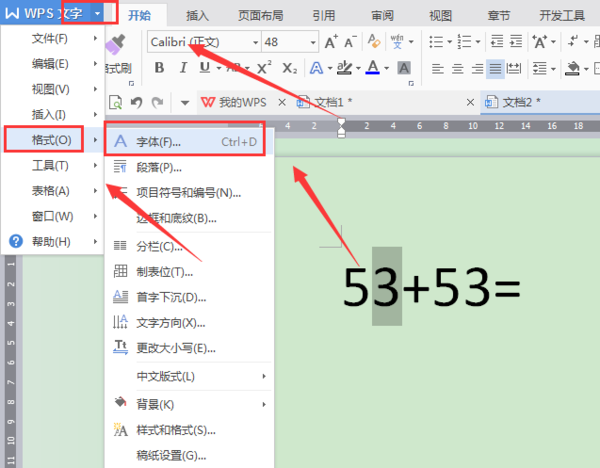Click the shading paint bucket icon
The height and width of the screenshot is (468, 600).
(572, 69)
